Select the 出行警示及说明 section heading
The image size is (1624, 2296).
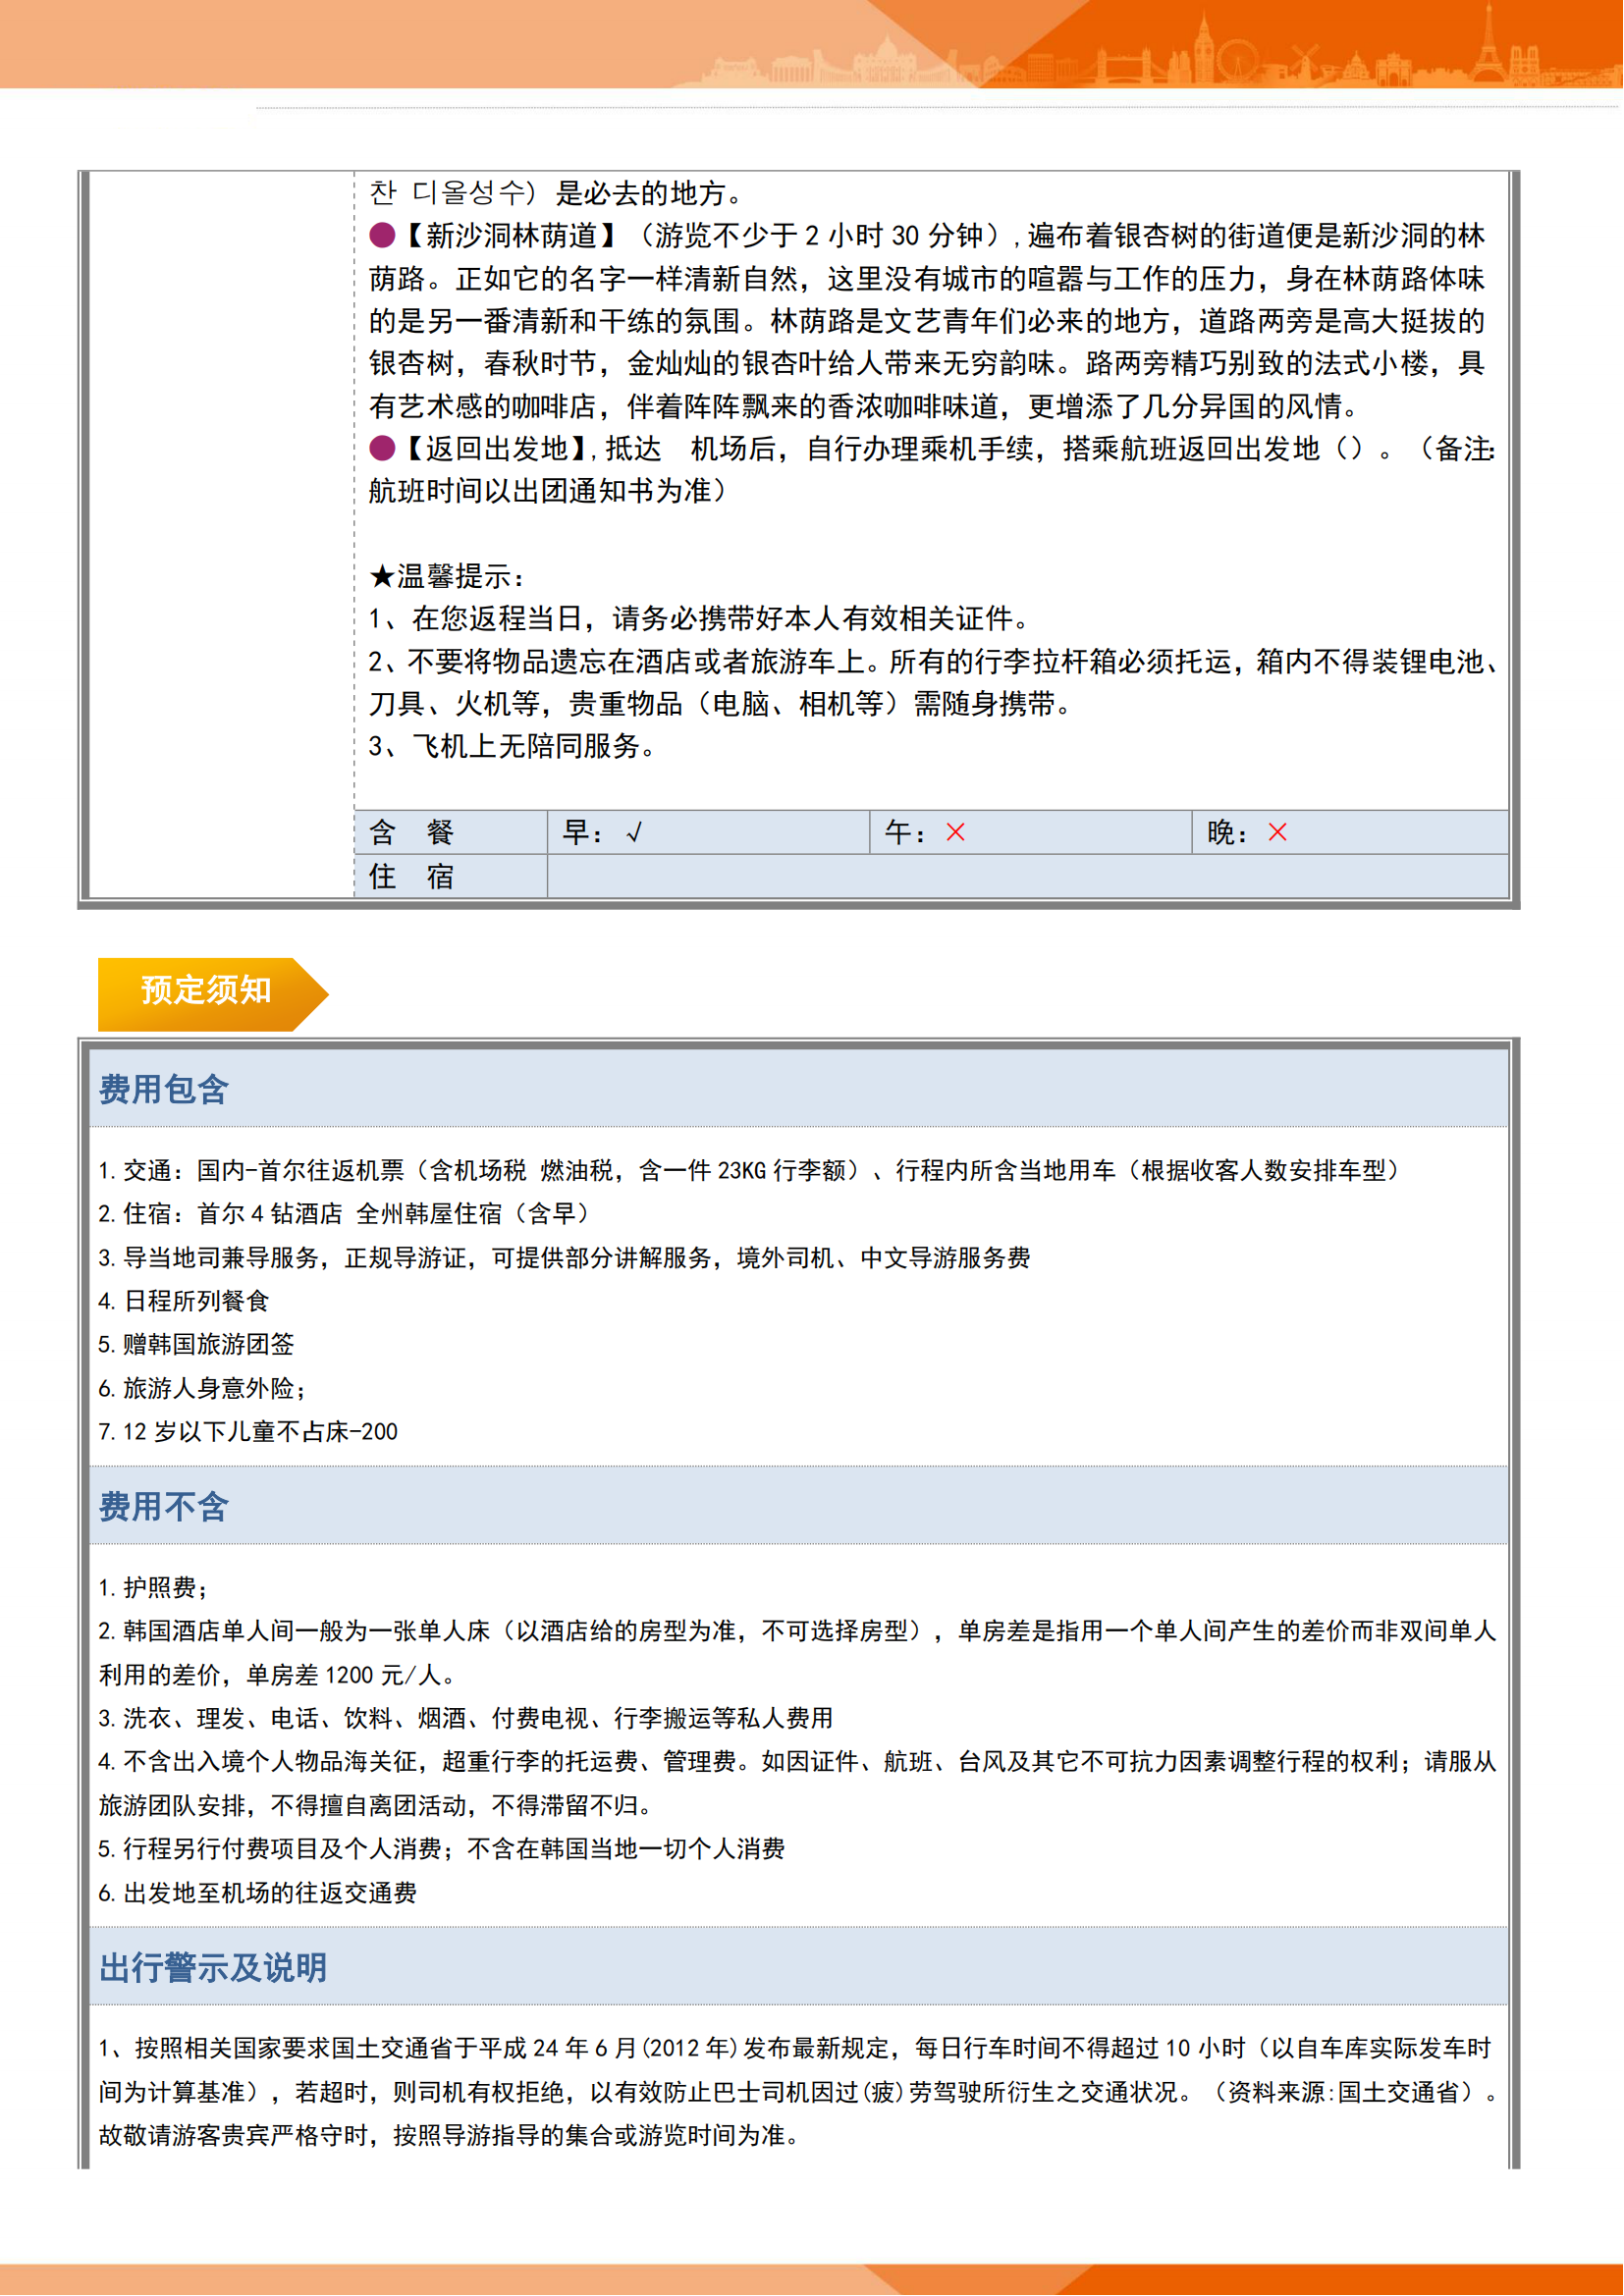[213, 1967]
